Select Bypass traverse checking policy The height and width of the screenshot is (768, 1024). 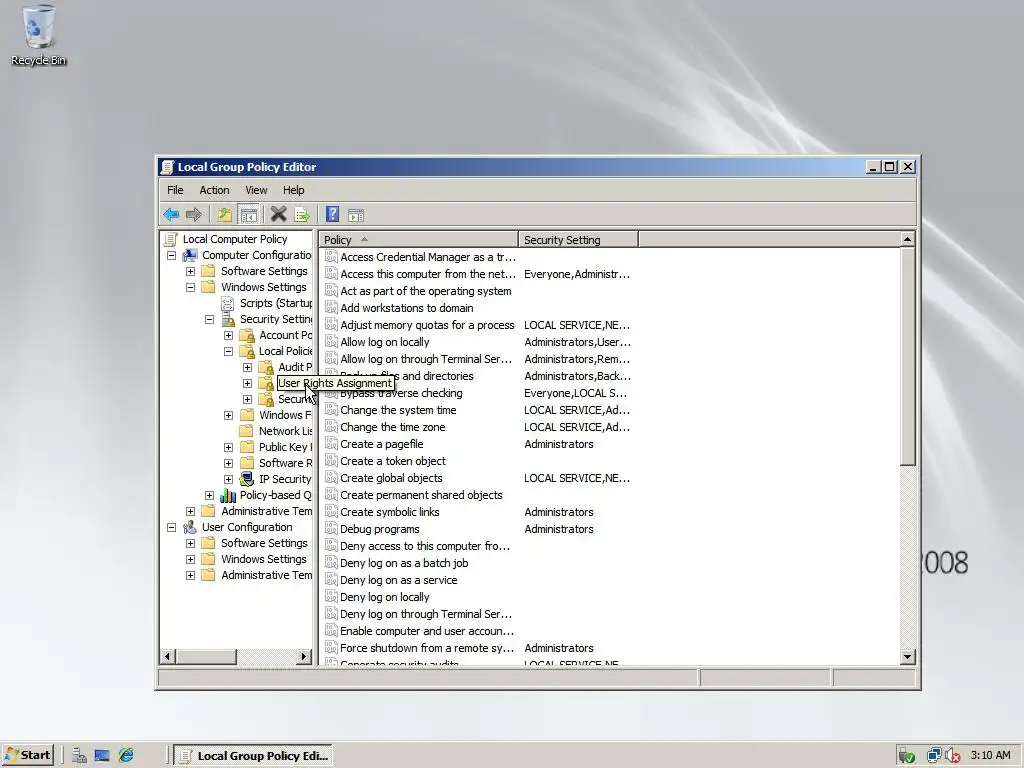[x=401, y=392]
